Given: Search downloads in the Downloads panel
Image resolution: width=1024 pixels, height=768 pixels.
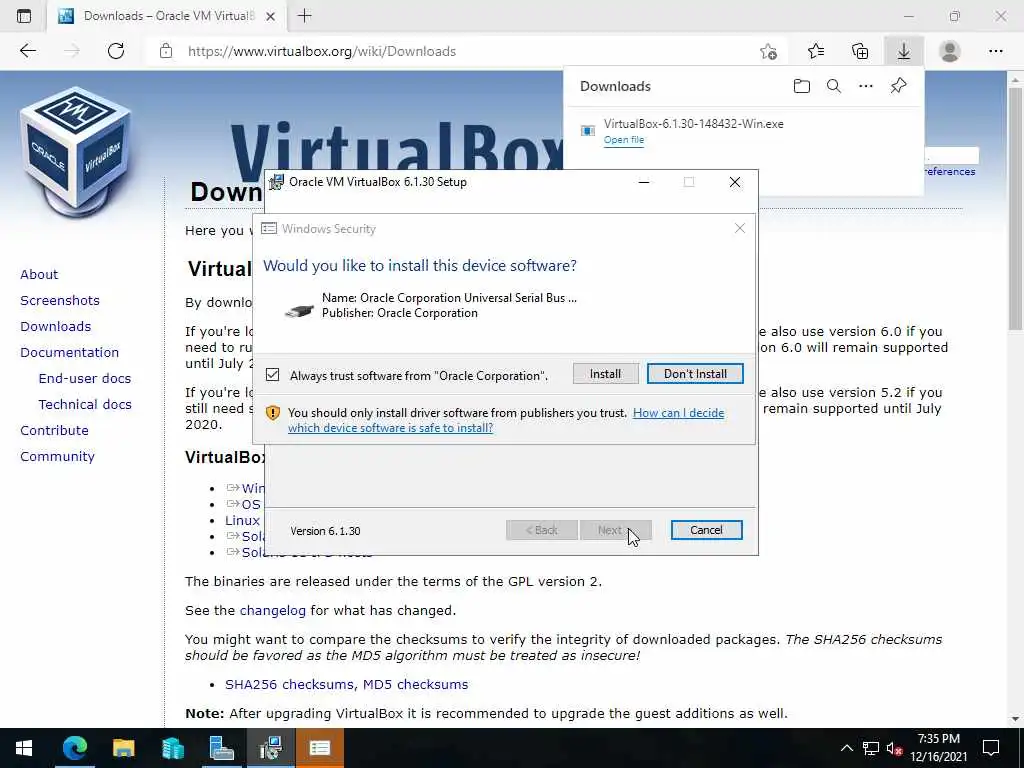Looking at the screenshot, I should pos(834,86).
